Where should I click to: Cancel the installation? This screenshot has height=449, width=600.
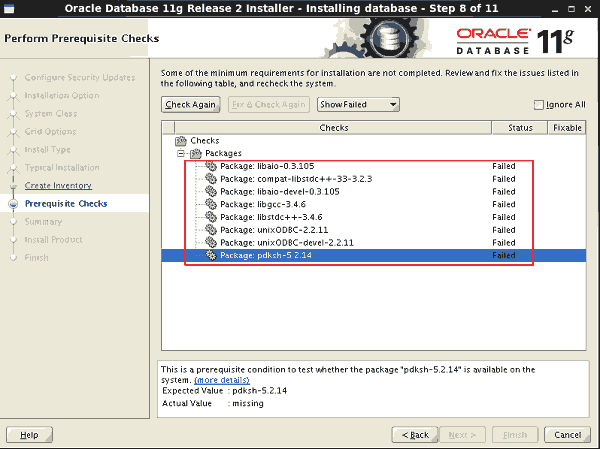coord(567,435)
